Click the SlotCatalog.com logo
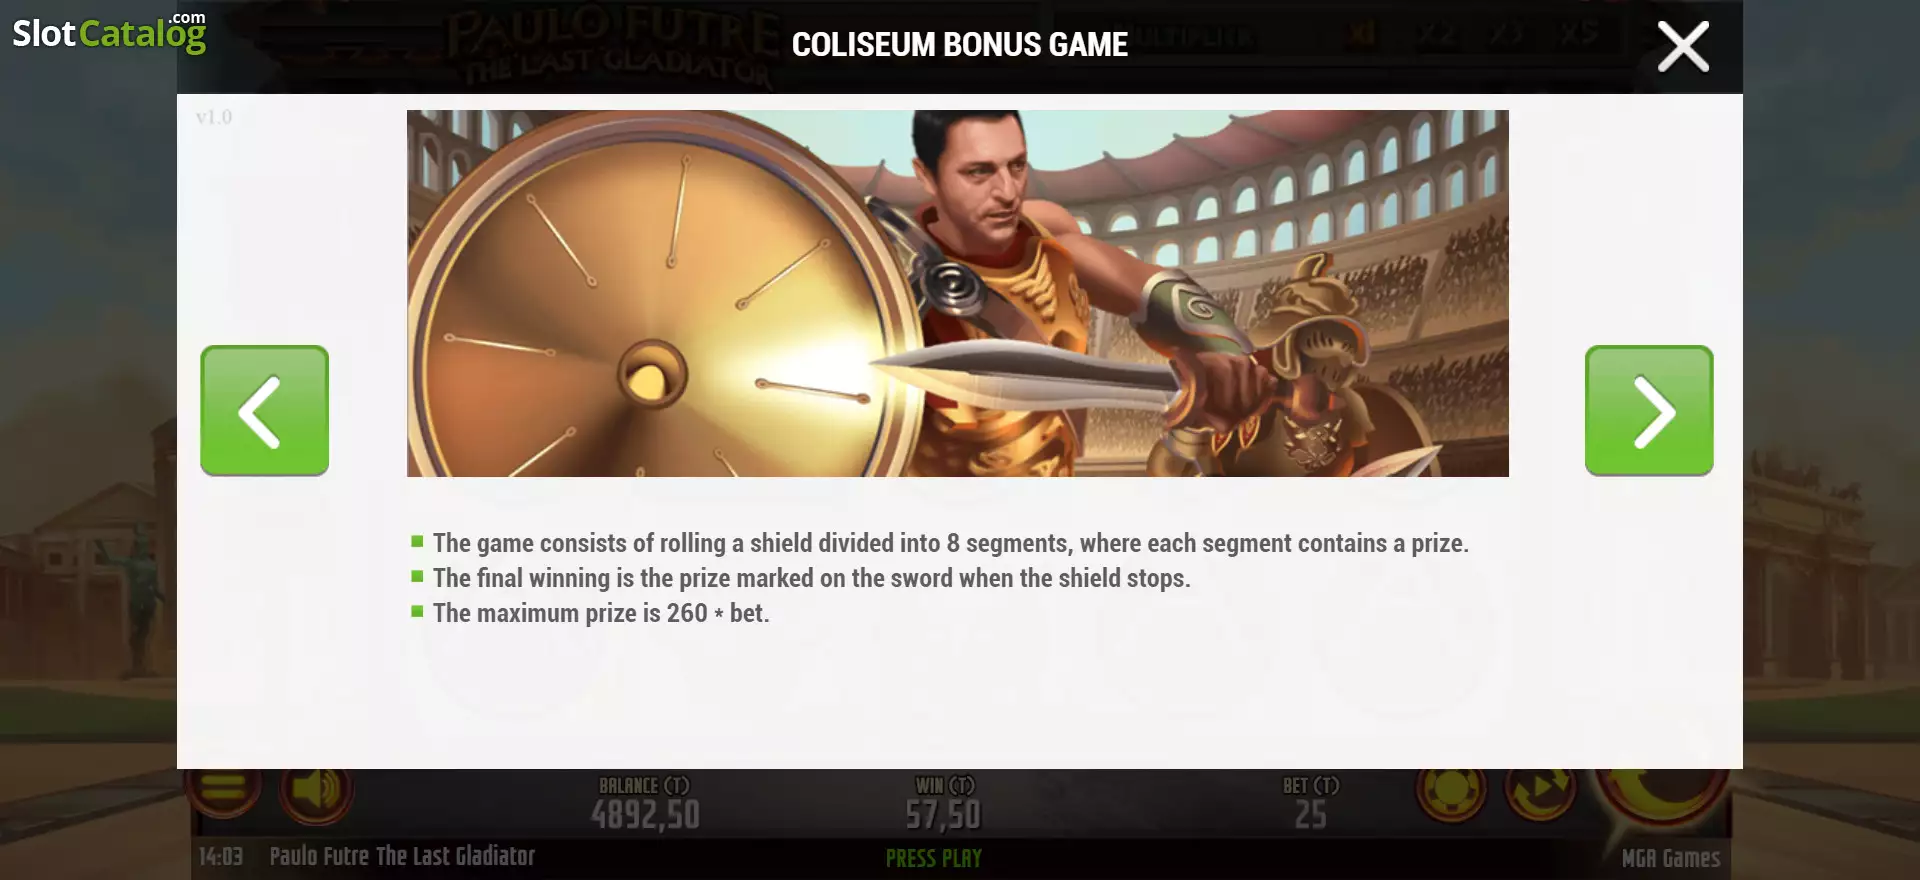The height and width of the screenshot is (880, 1920). click(109, 32)
